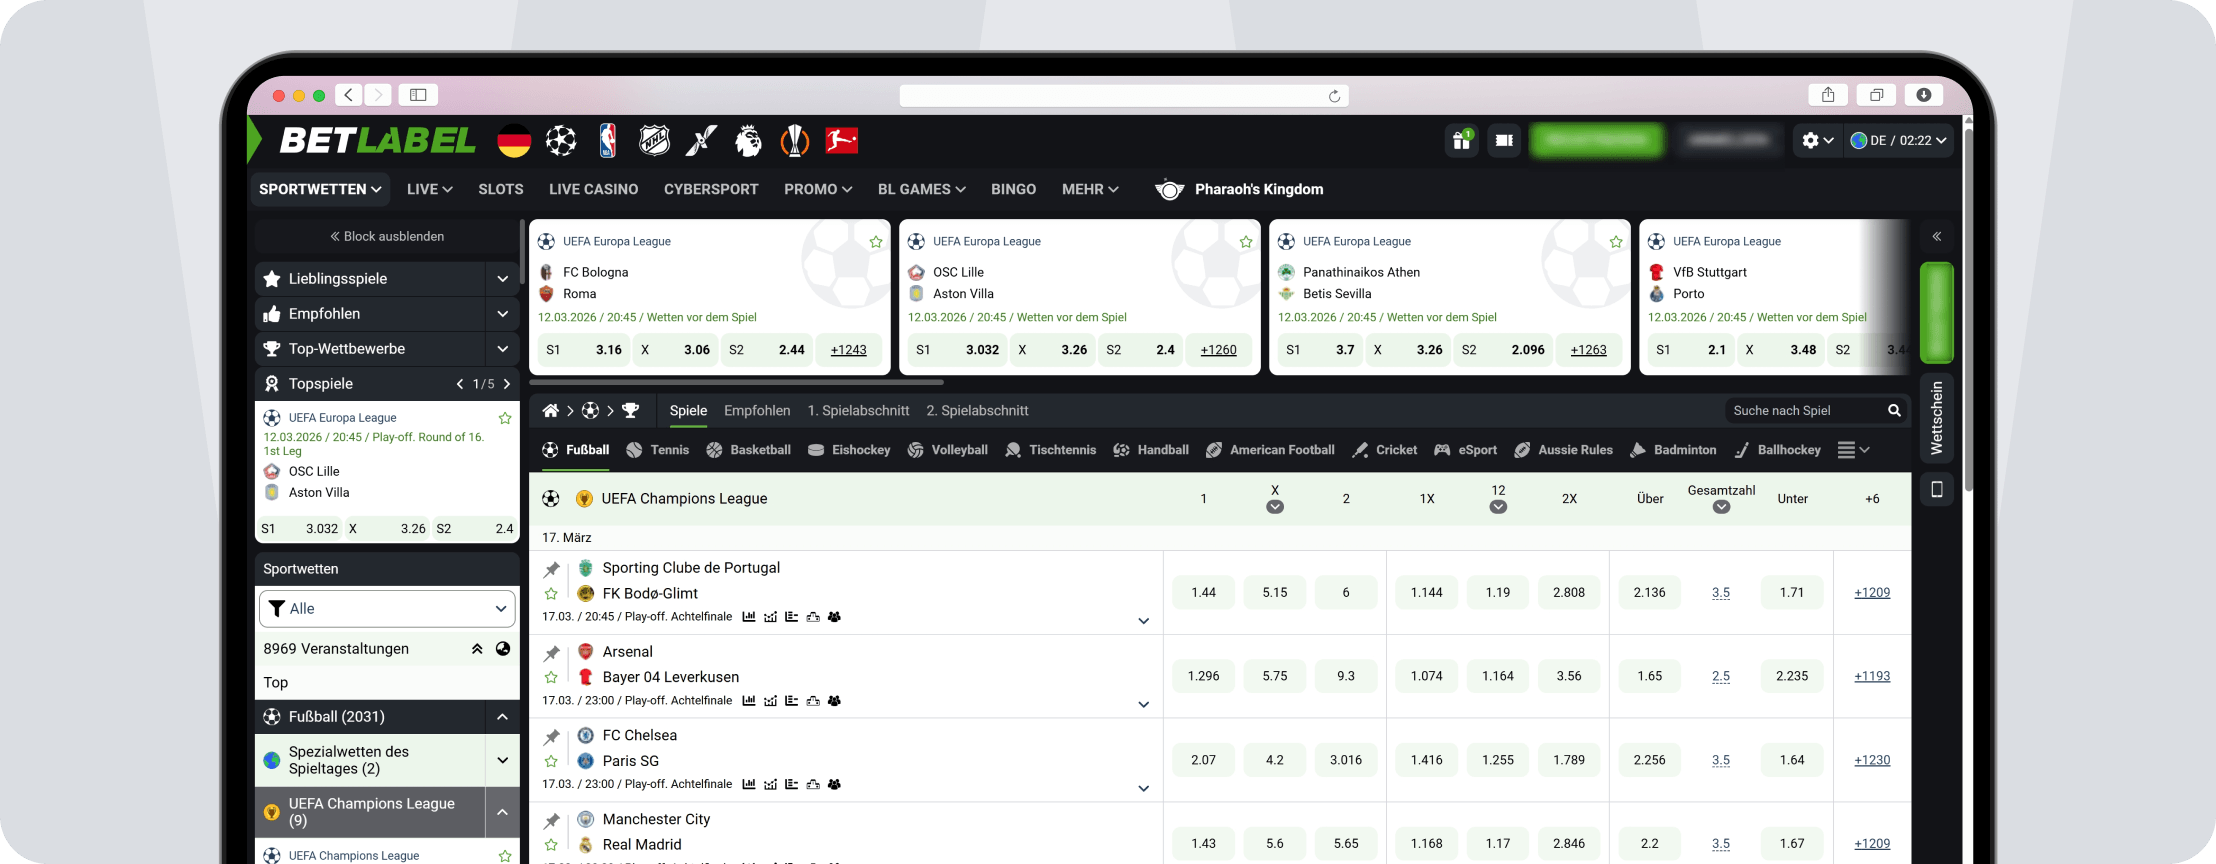
Task: Open the Europa League trophy icon
Action: pyautogui.click(x=794, y=141)
